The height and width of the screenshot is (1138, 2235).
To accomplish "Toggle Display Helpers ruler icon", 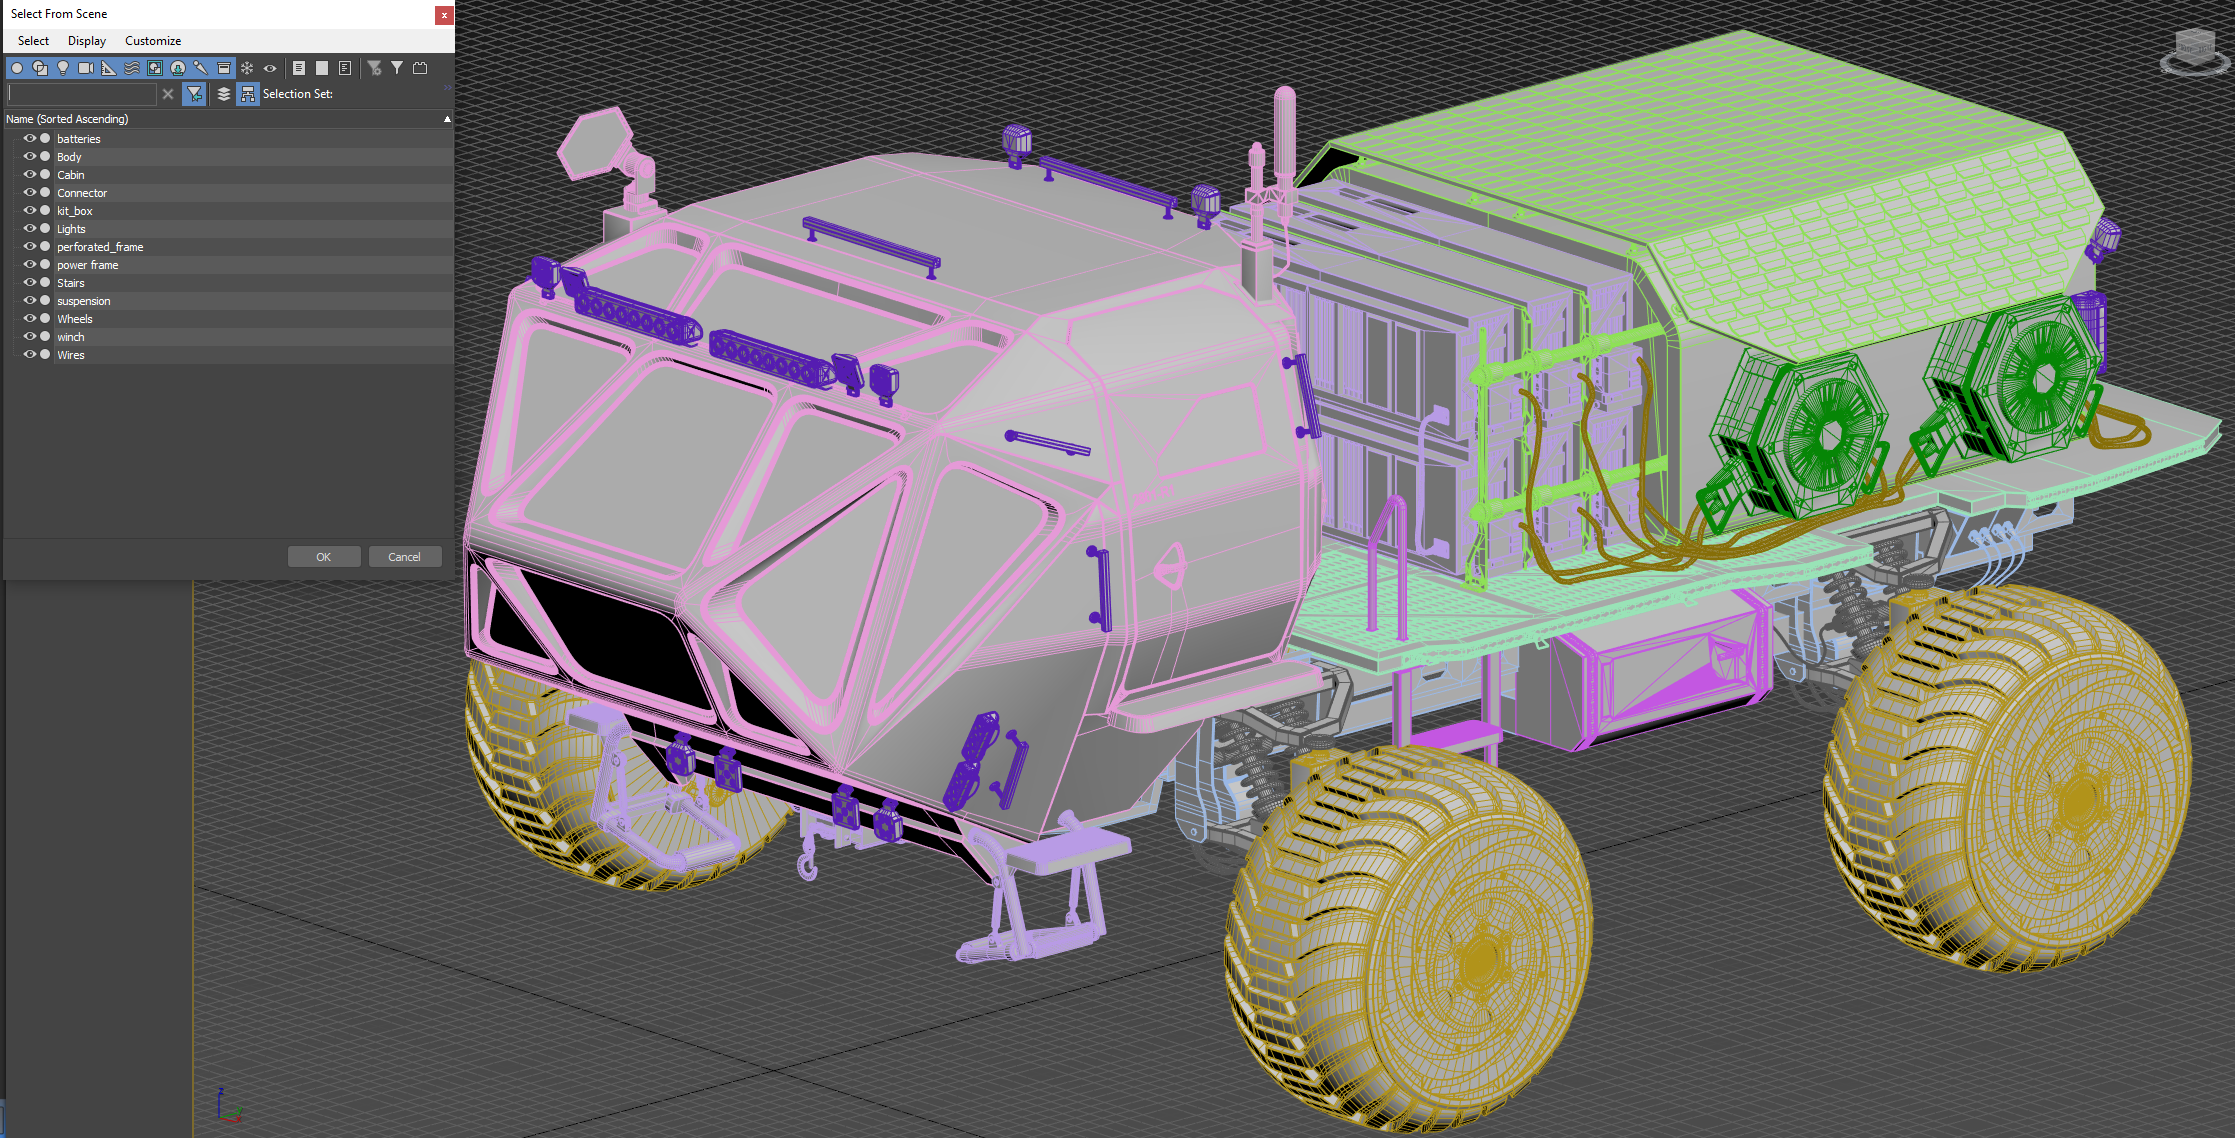I will (x=109, y=68).
